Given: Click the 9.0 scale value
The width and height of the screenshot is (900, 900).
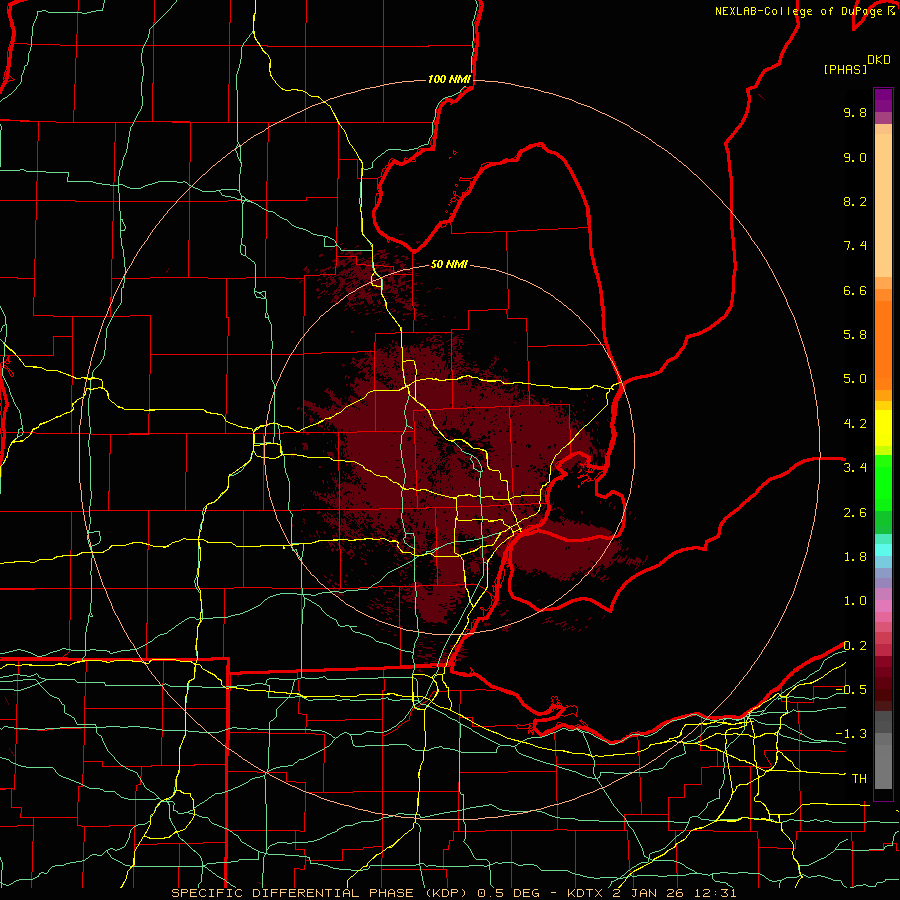Looking at the screenshot, I should click(x=855, y=157).
